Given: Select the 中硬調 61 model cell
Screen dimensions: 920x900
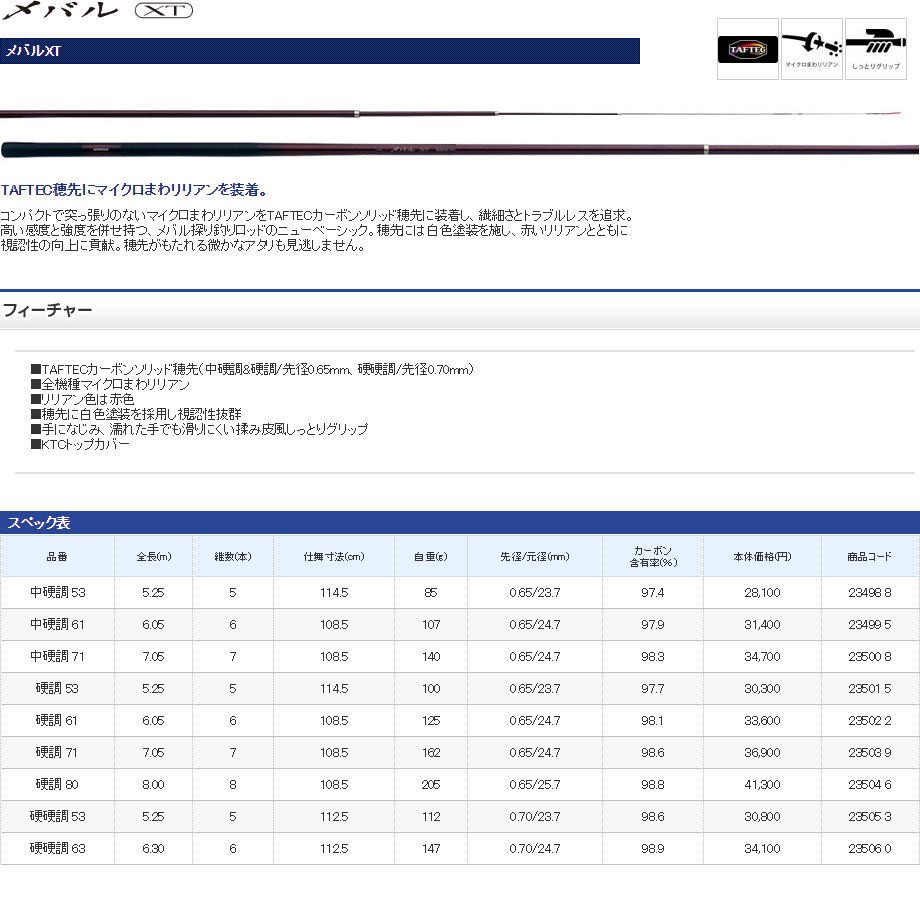Looking at the screenshot, I should point(58,624).
